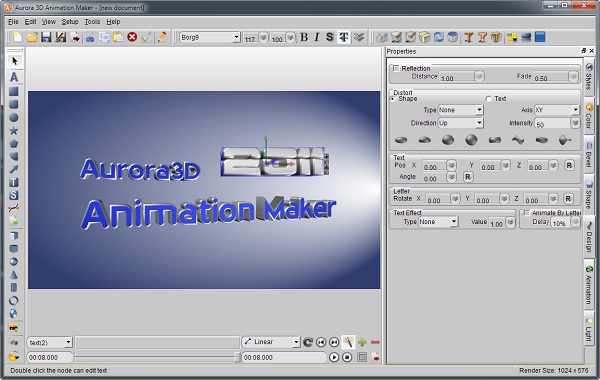Viewport: 600px width, 380px height.
Task: Open the Edit menu
Action: pyautogui.click(x=30, y=22)
